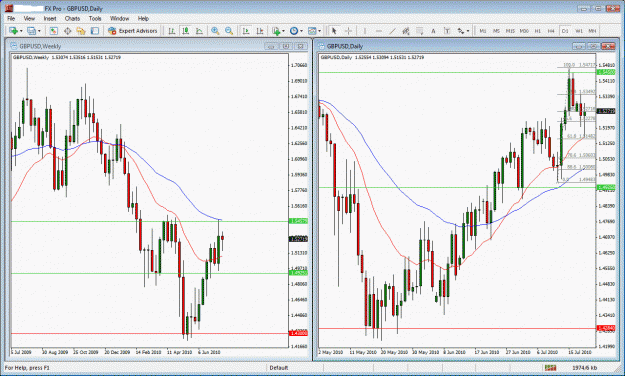Switch to the M1 timeframe
Screen dimensions: 625x376
483,31
